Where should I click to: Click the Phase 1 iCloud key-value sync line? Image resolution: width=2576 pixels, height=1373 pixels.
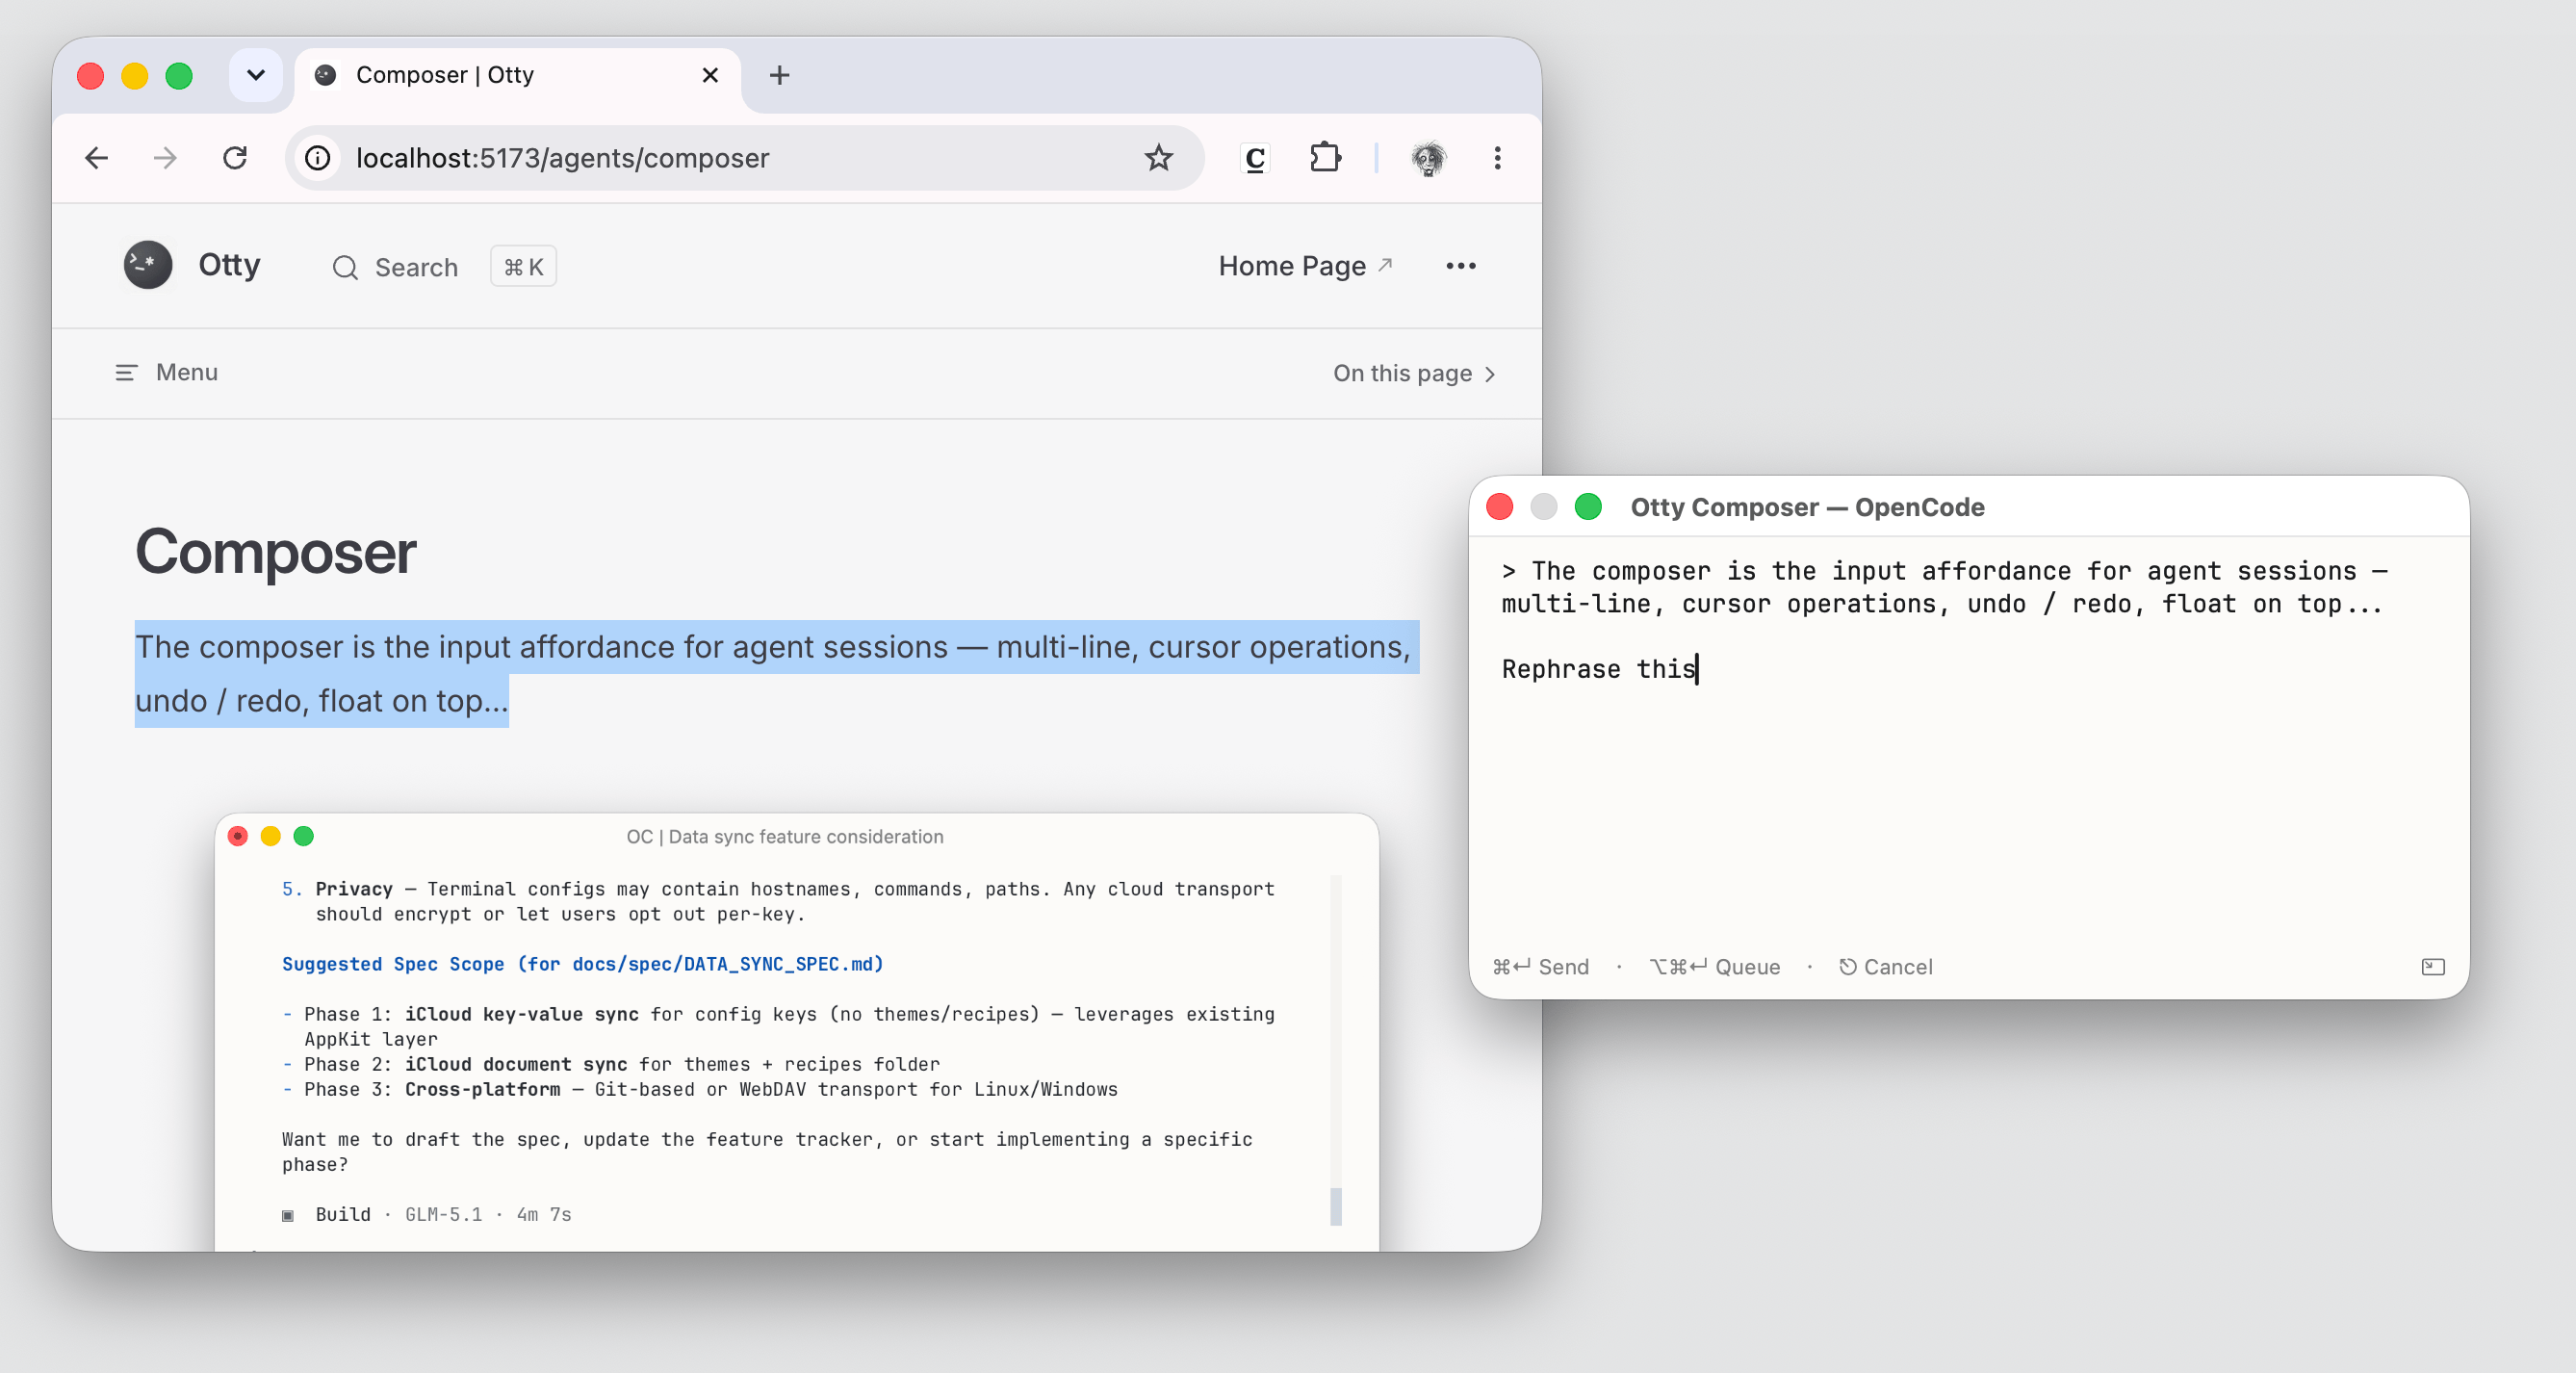pos(778,1026)
